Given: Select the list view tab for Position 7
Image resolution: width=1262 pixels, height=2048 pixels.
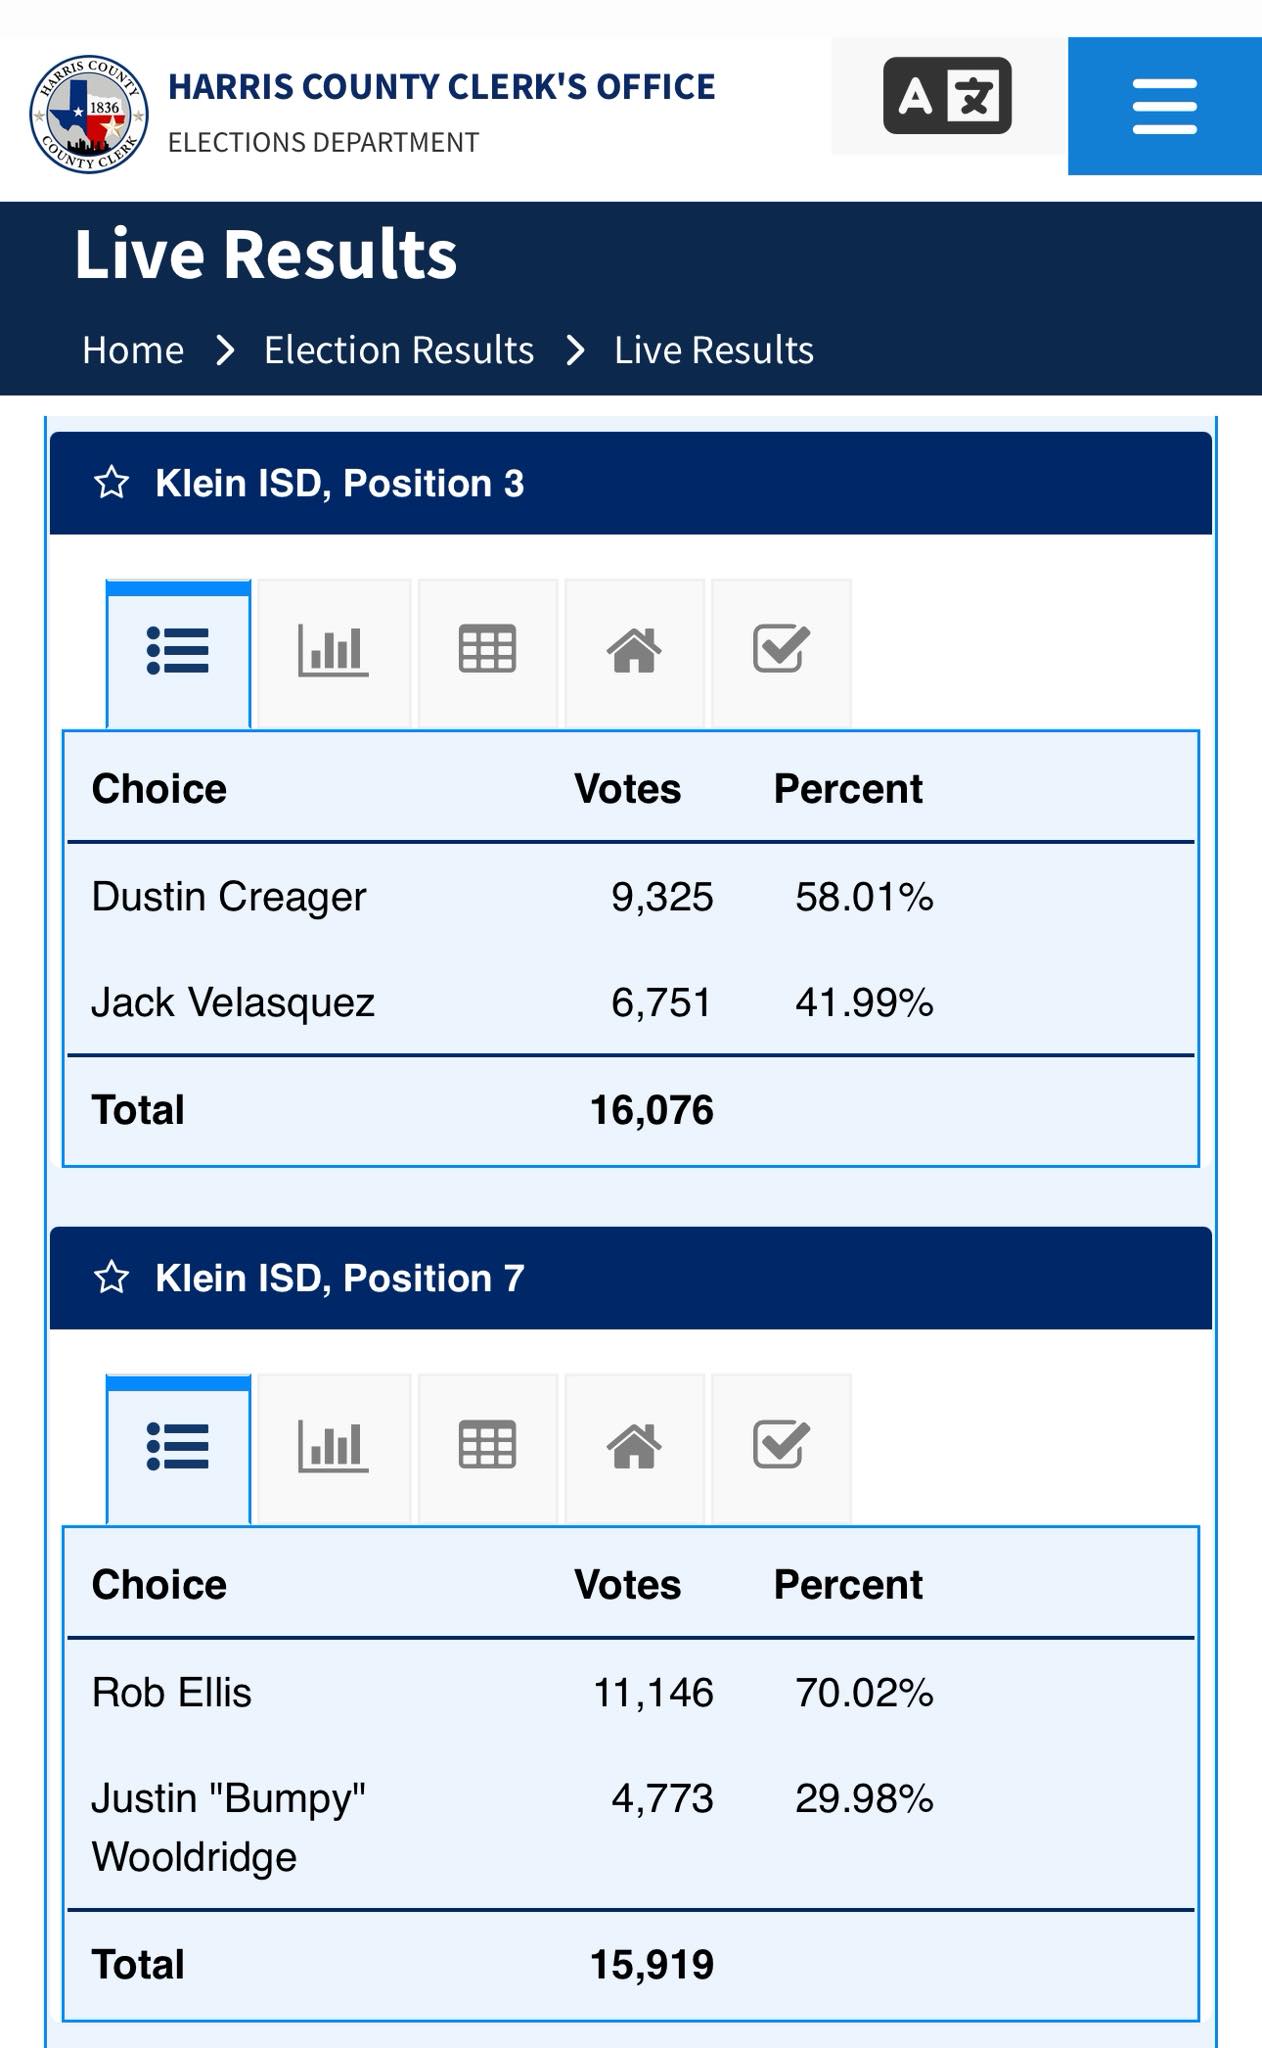Looking at the screenshot, I should [x=178, y=1448].
